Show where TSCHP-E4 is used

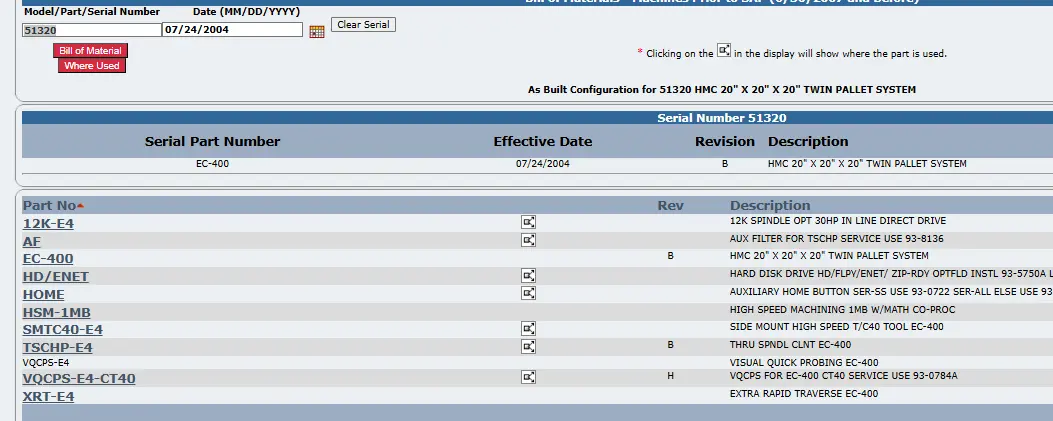[x=529, y=346]
